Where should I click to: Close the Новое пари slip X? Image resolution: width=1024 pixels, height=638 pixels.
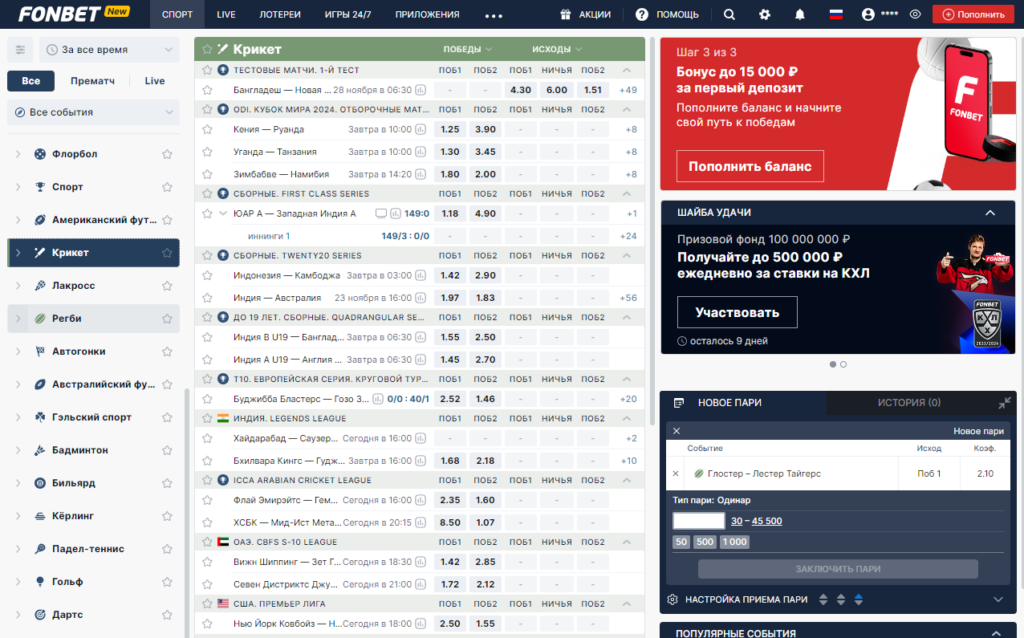pyautogui.click(x=677, y=431)
